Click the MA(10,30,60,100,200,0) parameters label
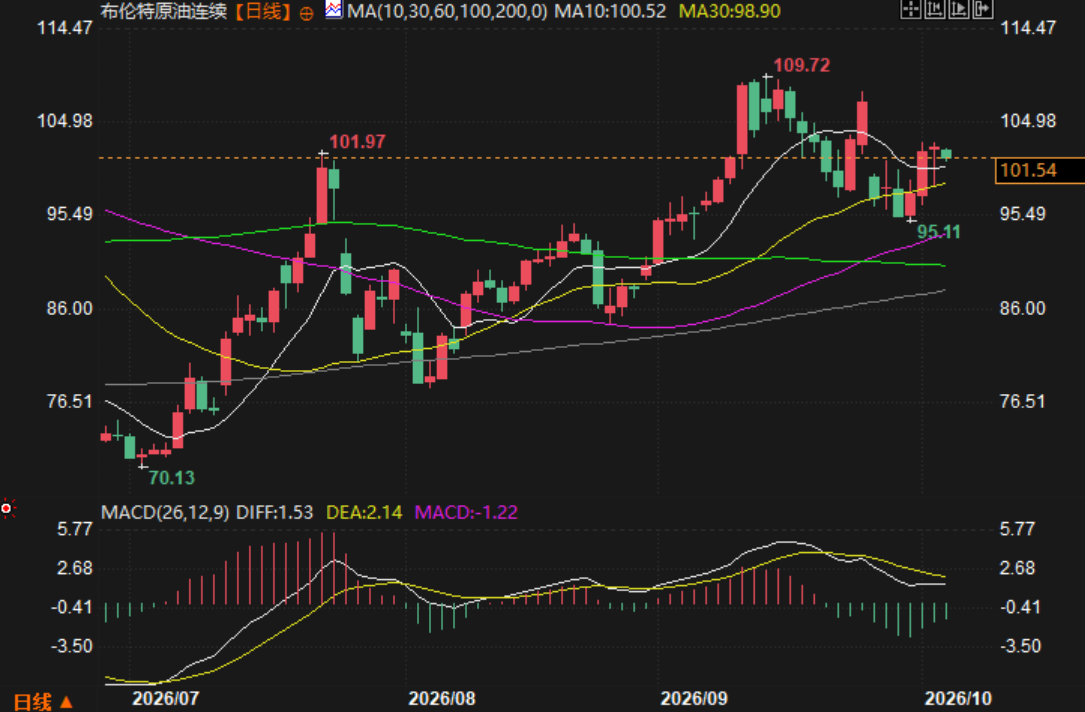 (x=447, y=11)
